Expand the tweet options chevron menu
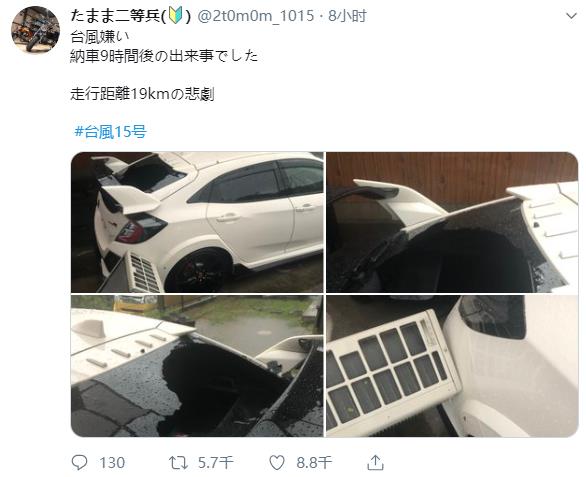 coord(571,16)
